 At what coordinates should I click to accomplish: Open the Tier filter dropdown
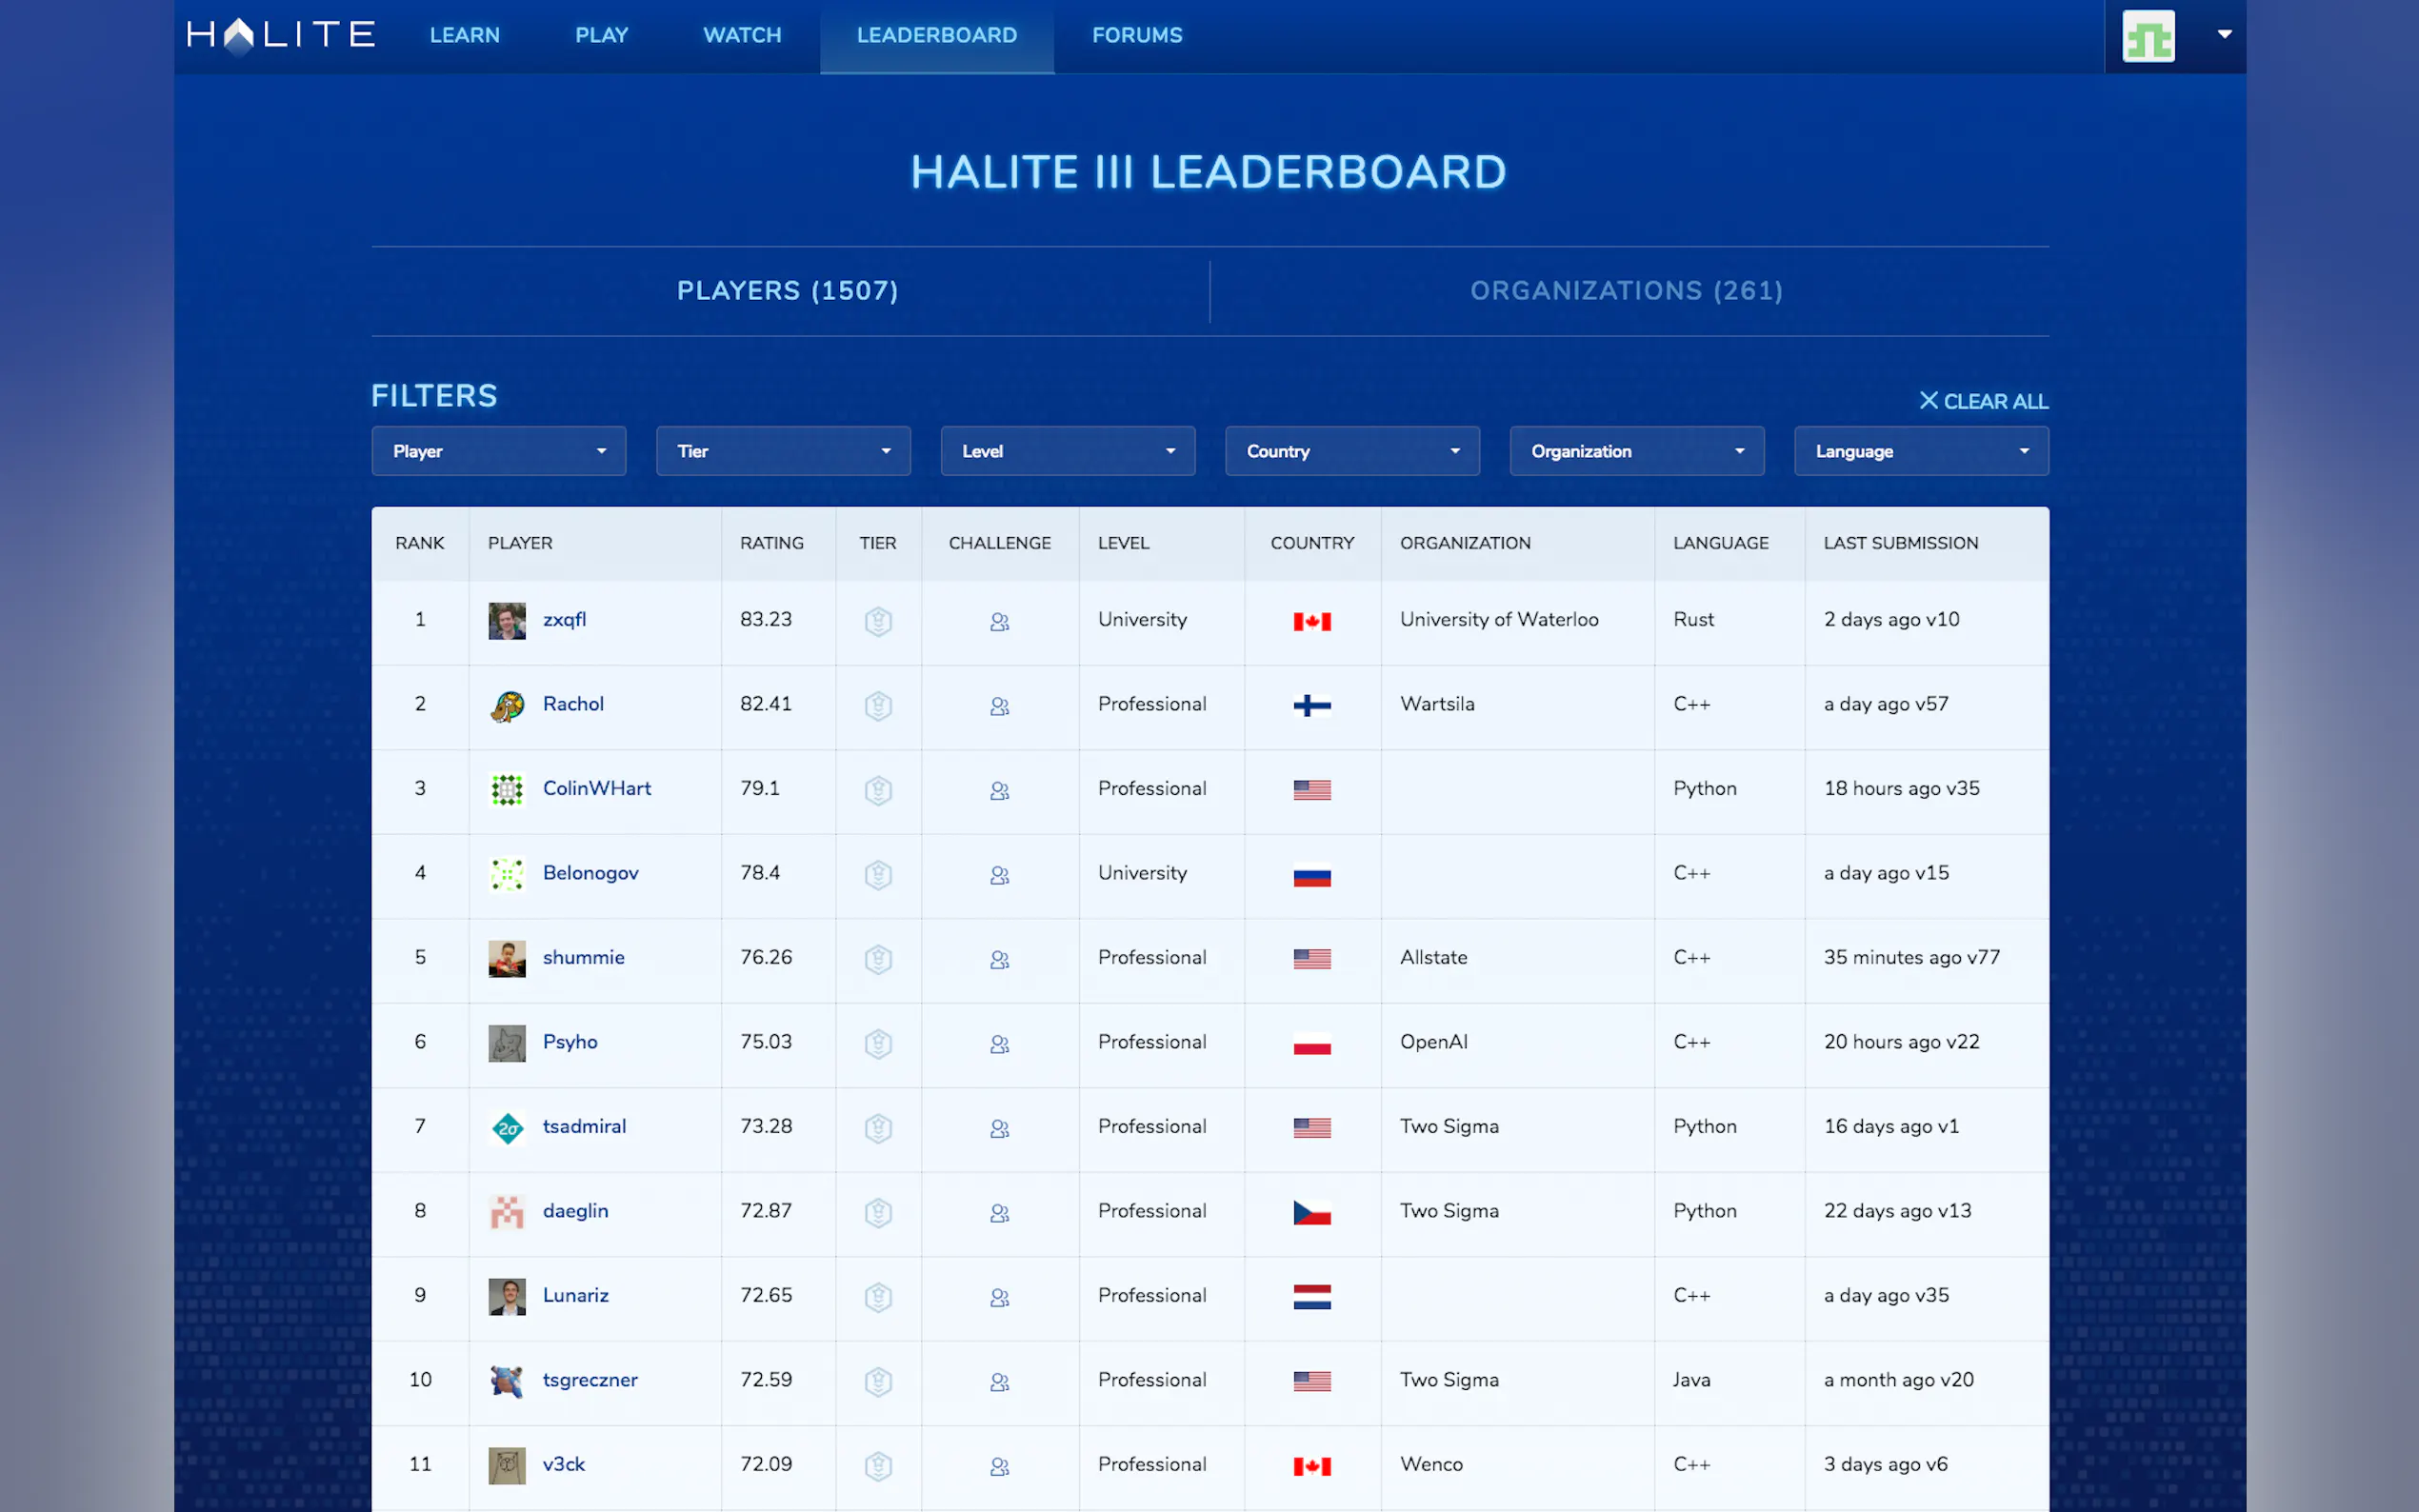pyautogui.click(x=782, y=451)
